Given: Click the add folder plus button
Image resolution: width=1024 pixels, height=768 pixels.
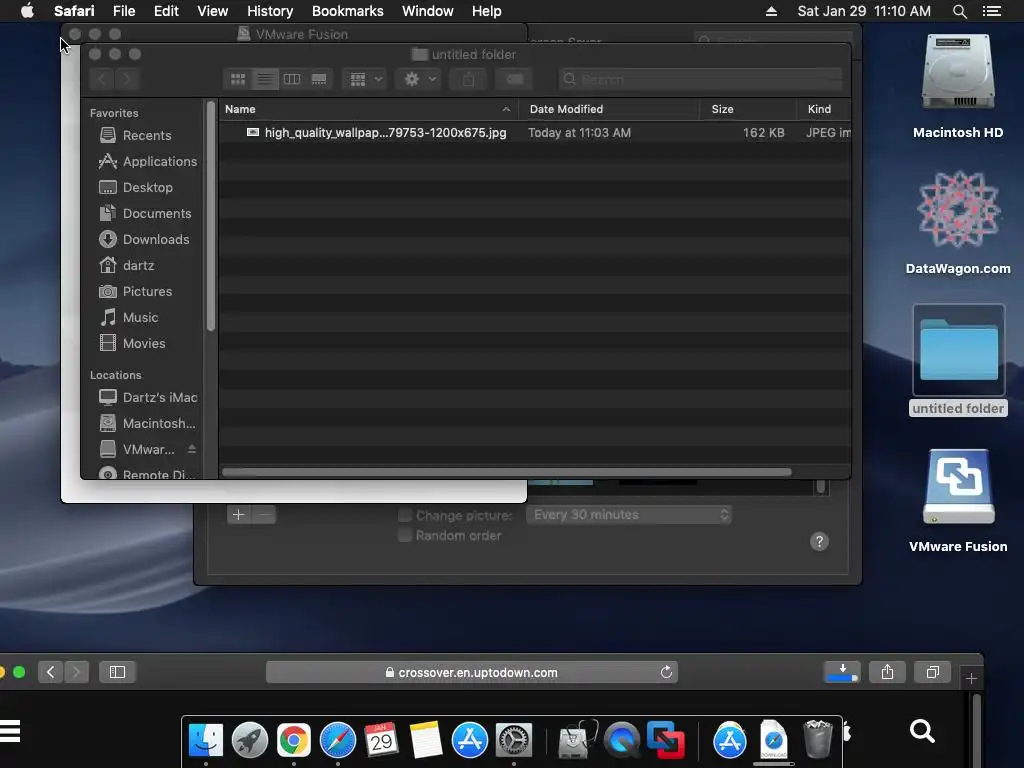Looking at the screenshot, I should [238, 515].
